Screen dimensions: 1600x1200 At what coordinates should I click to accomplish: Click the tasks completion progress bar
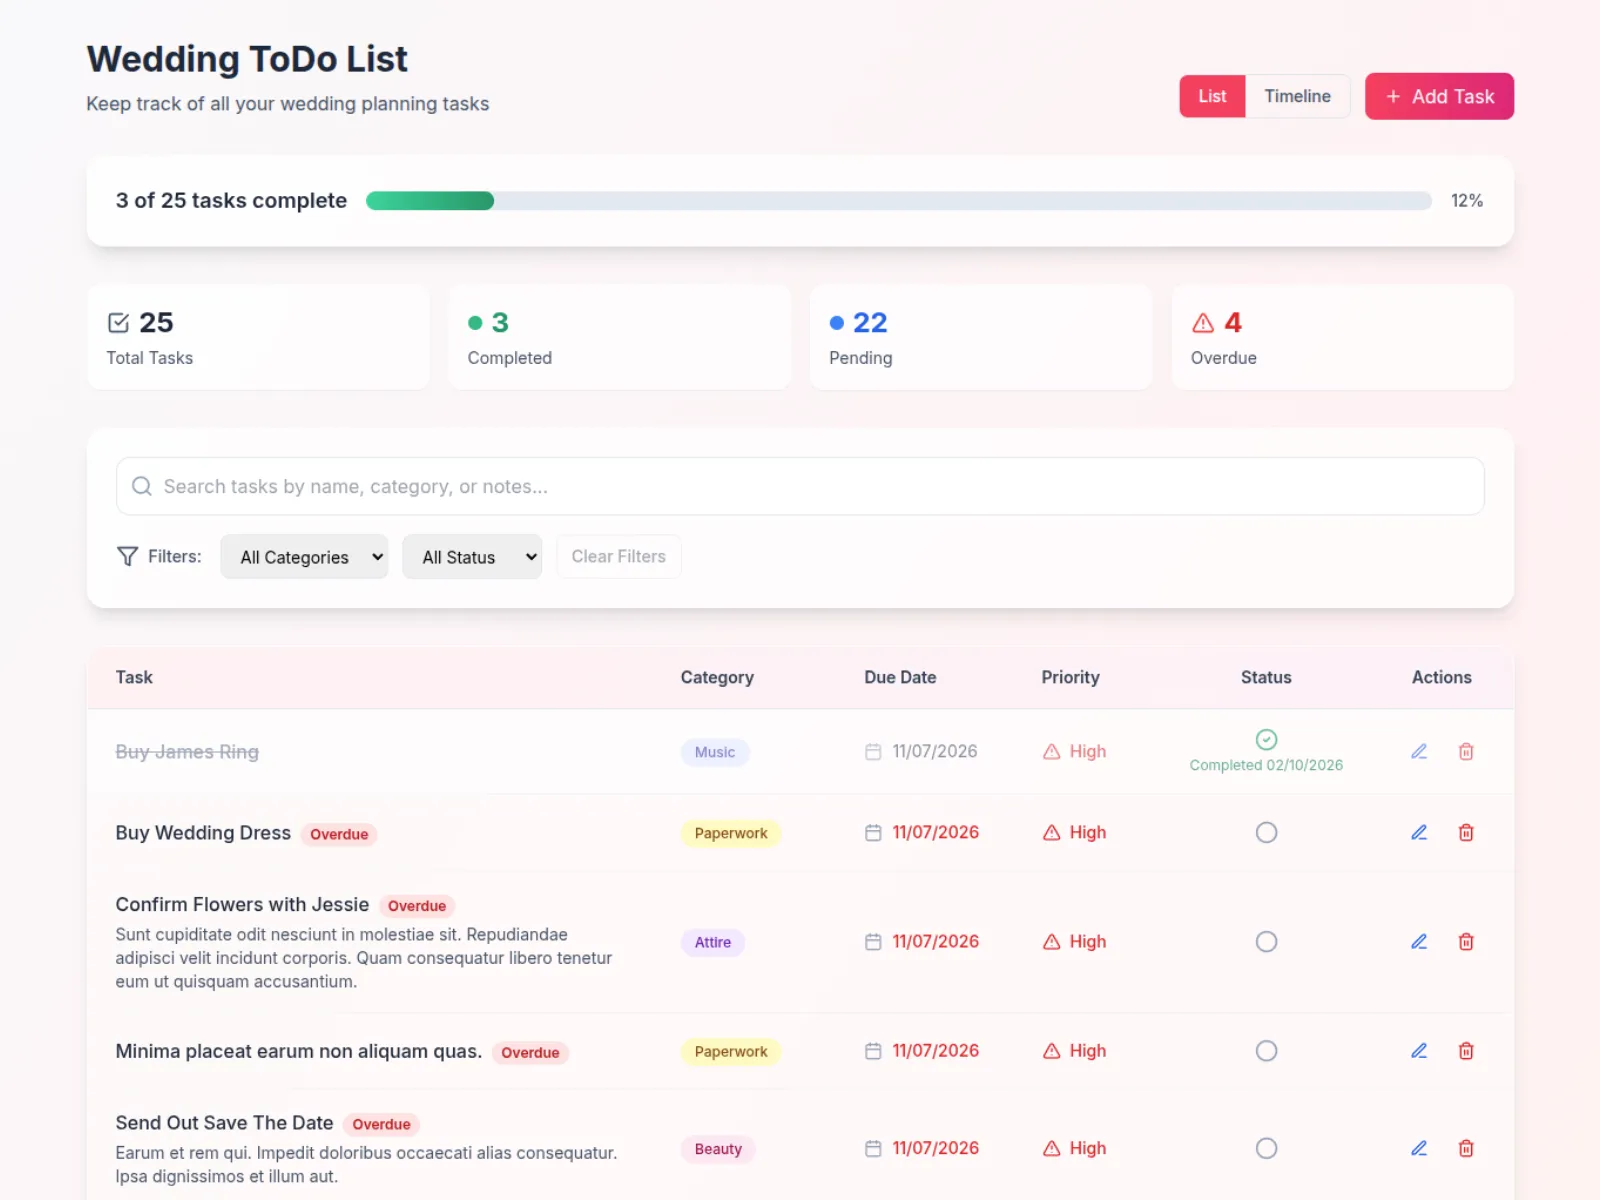[x=898, y=200]
